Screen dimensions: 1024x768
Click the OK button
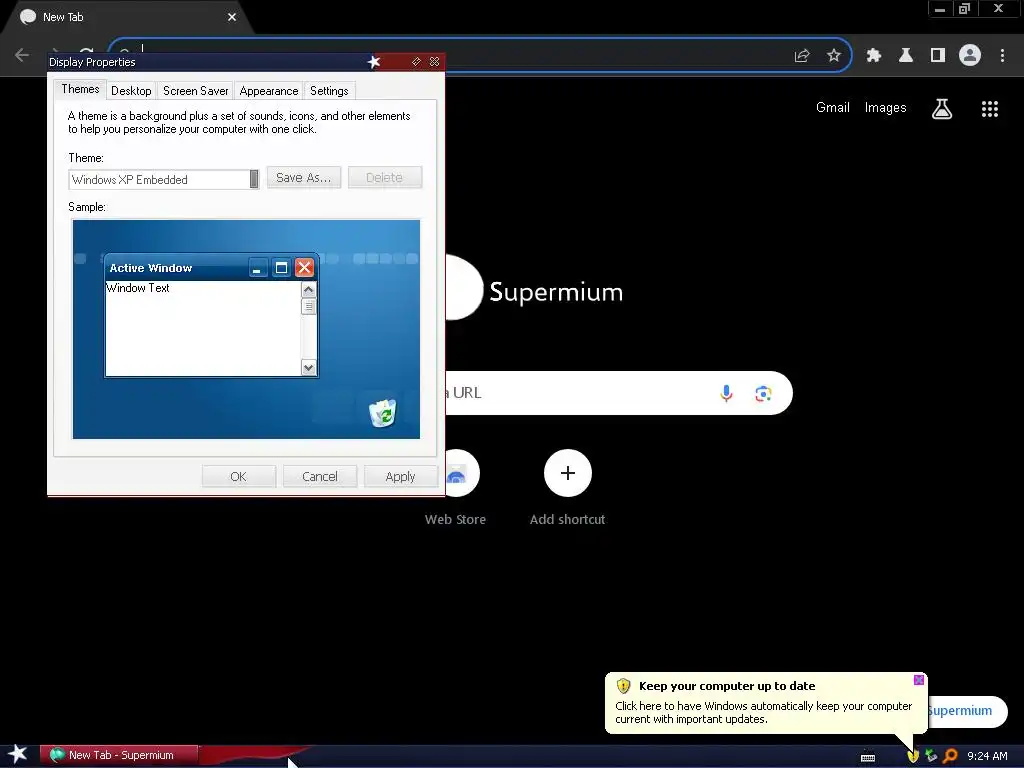[x=238, y=477]
